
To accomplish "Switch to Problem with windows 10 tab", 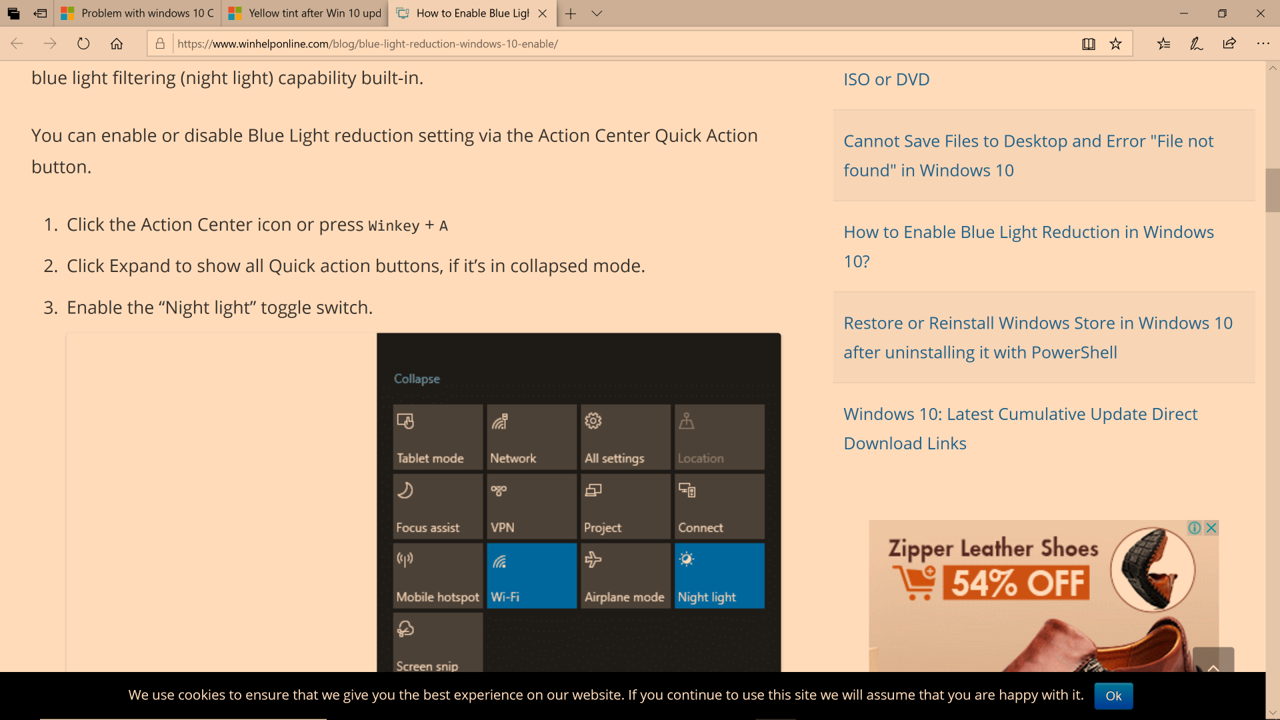I will pos(137,14).
